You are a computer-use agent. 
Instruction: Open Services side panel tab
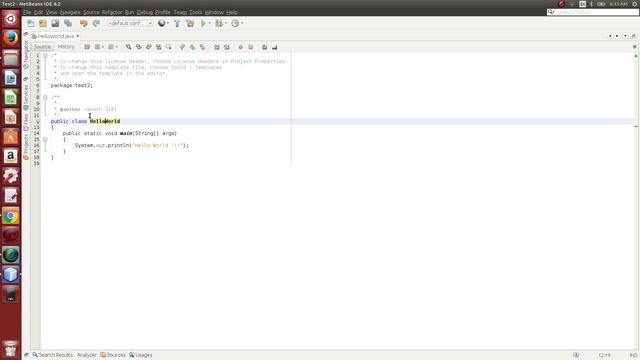point(26,97)
